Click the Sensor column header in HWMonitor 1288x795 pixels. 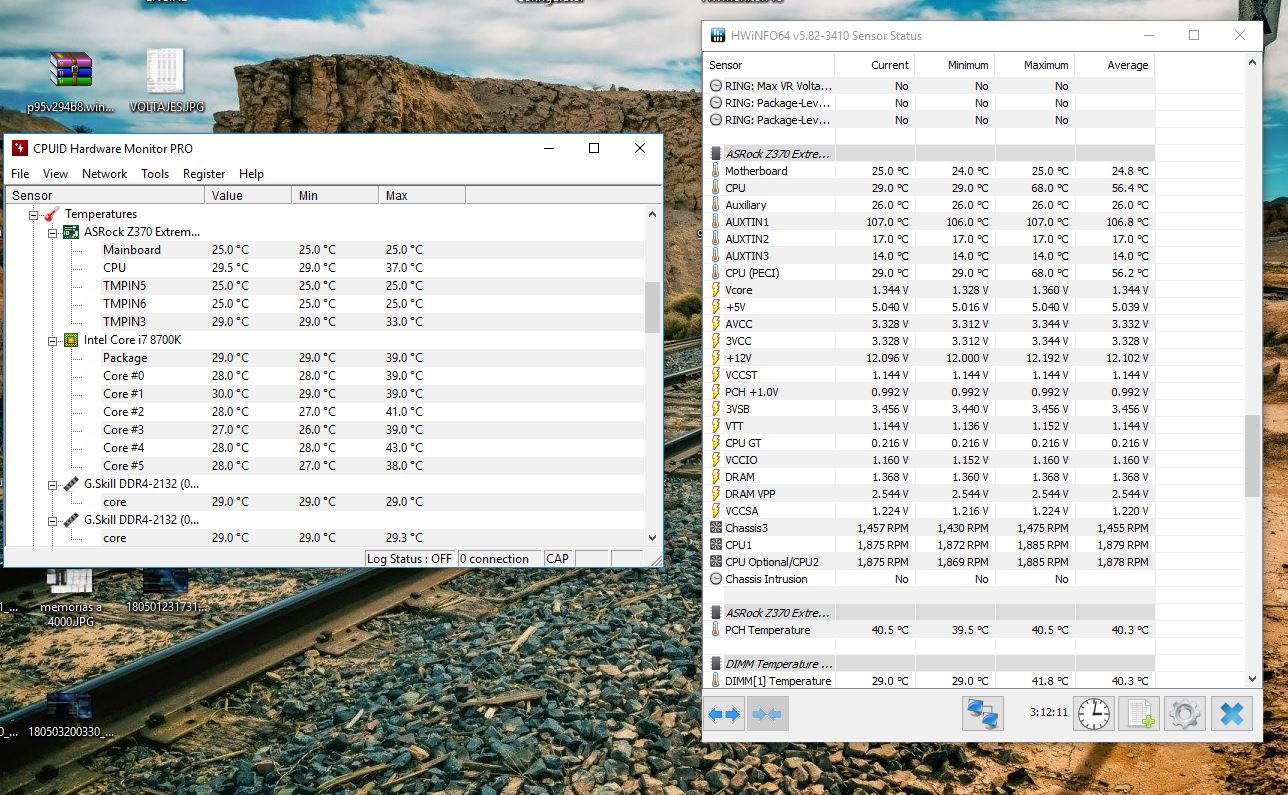coord(105,195)
